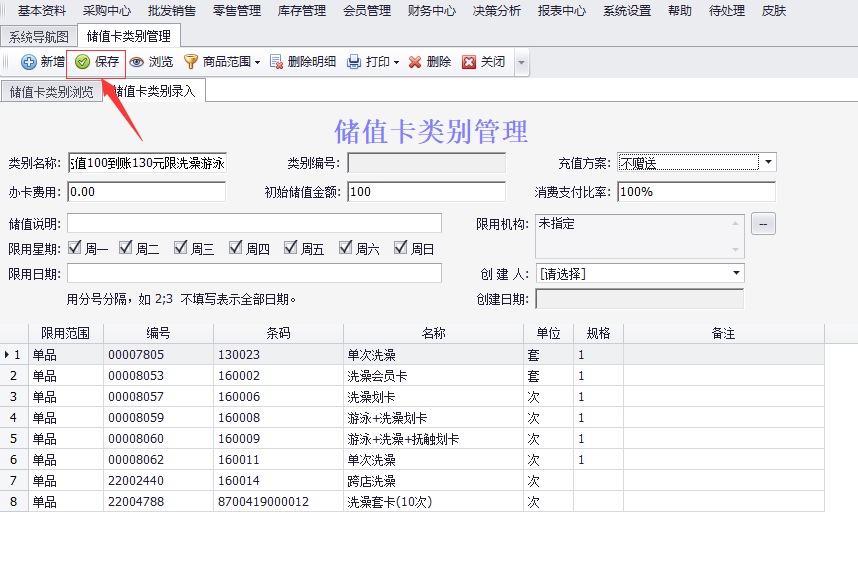This screenshot has width=858, height=566.
Task: Open the 决策分析 menu
Action: [x=497, y=10]
